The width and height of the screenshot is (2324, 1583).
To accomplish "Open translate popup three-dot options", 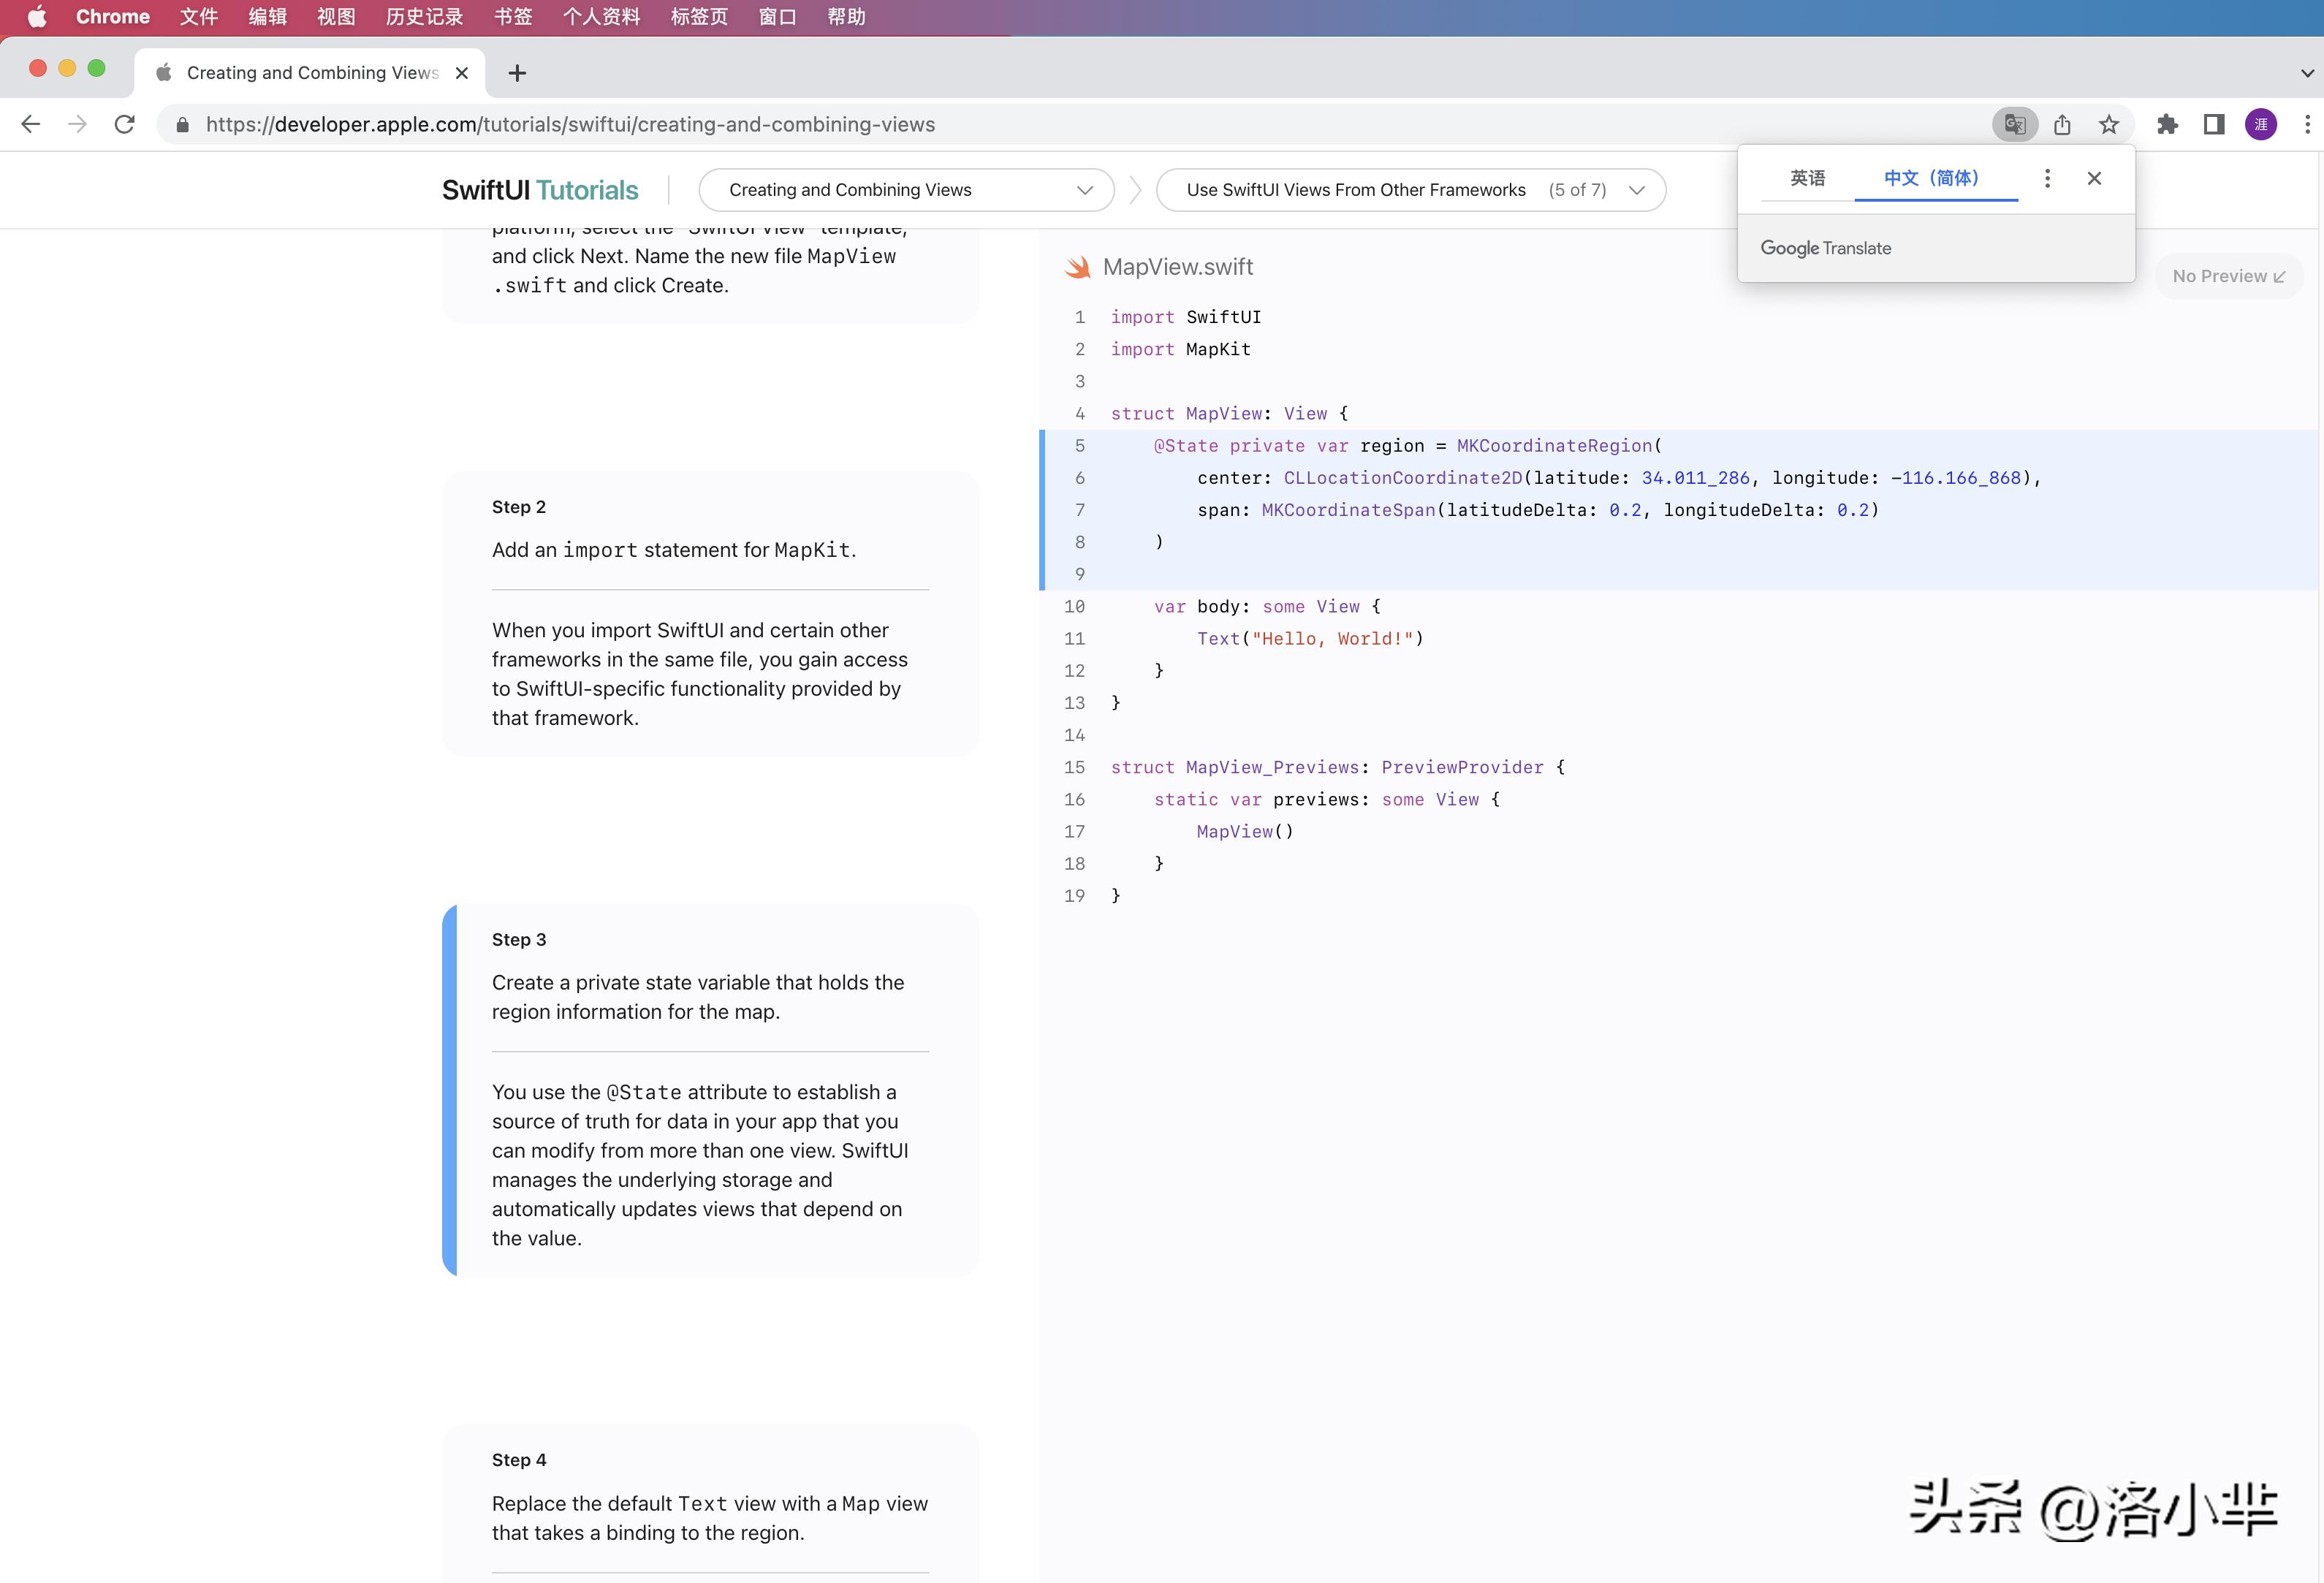I will (2047, 178).
